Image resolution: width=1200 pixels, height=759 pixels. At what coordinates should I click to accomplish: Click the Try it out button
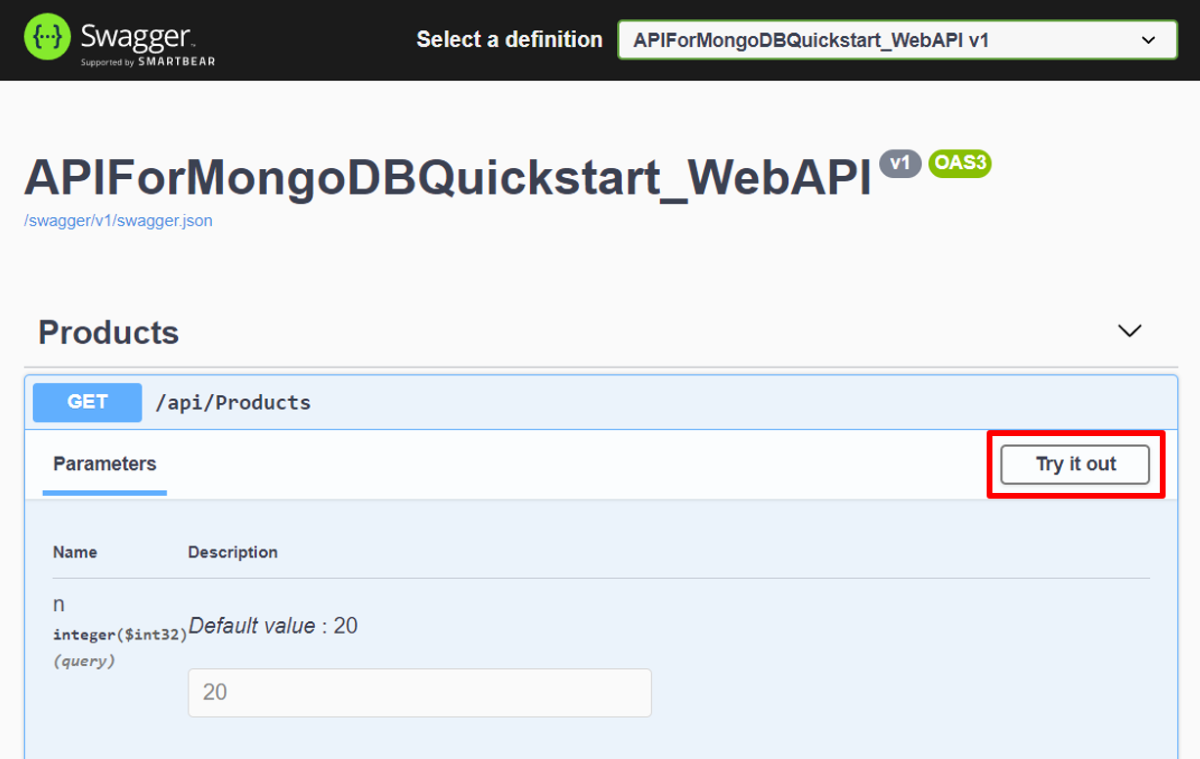(x=1073, y=464)
